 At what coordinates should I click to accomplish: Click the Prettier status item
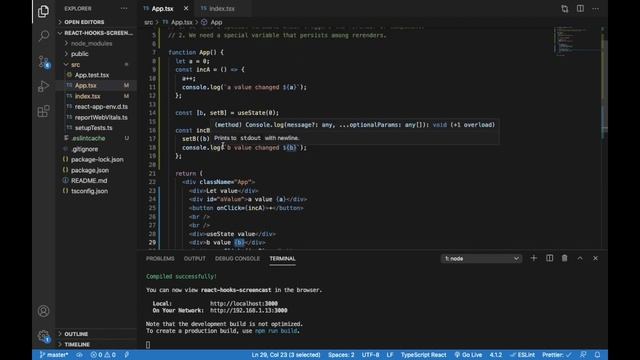click(557, 355)
